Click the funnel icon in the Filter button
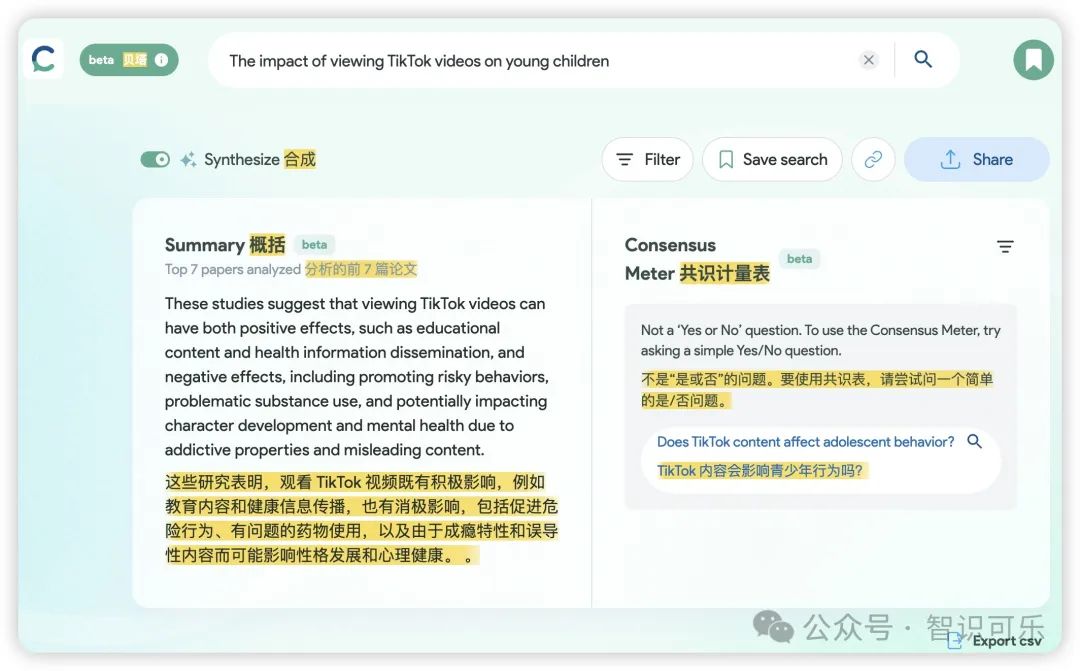The height and width of the screenshot is (671, 1080). coord(625,158)
